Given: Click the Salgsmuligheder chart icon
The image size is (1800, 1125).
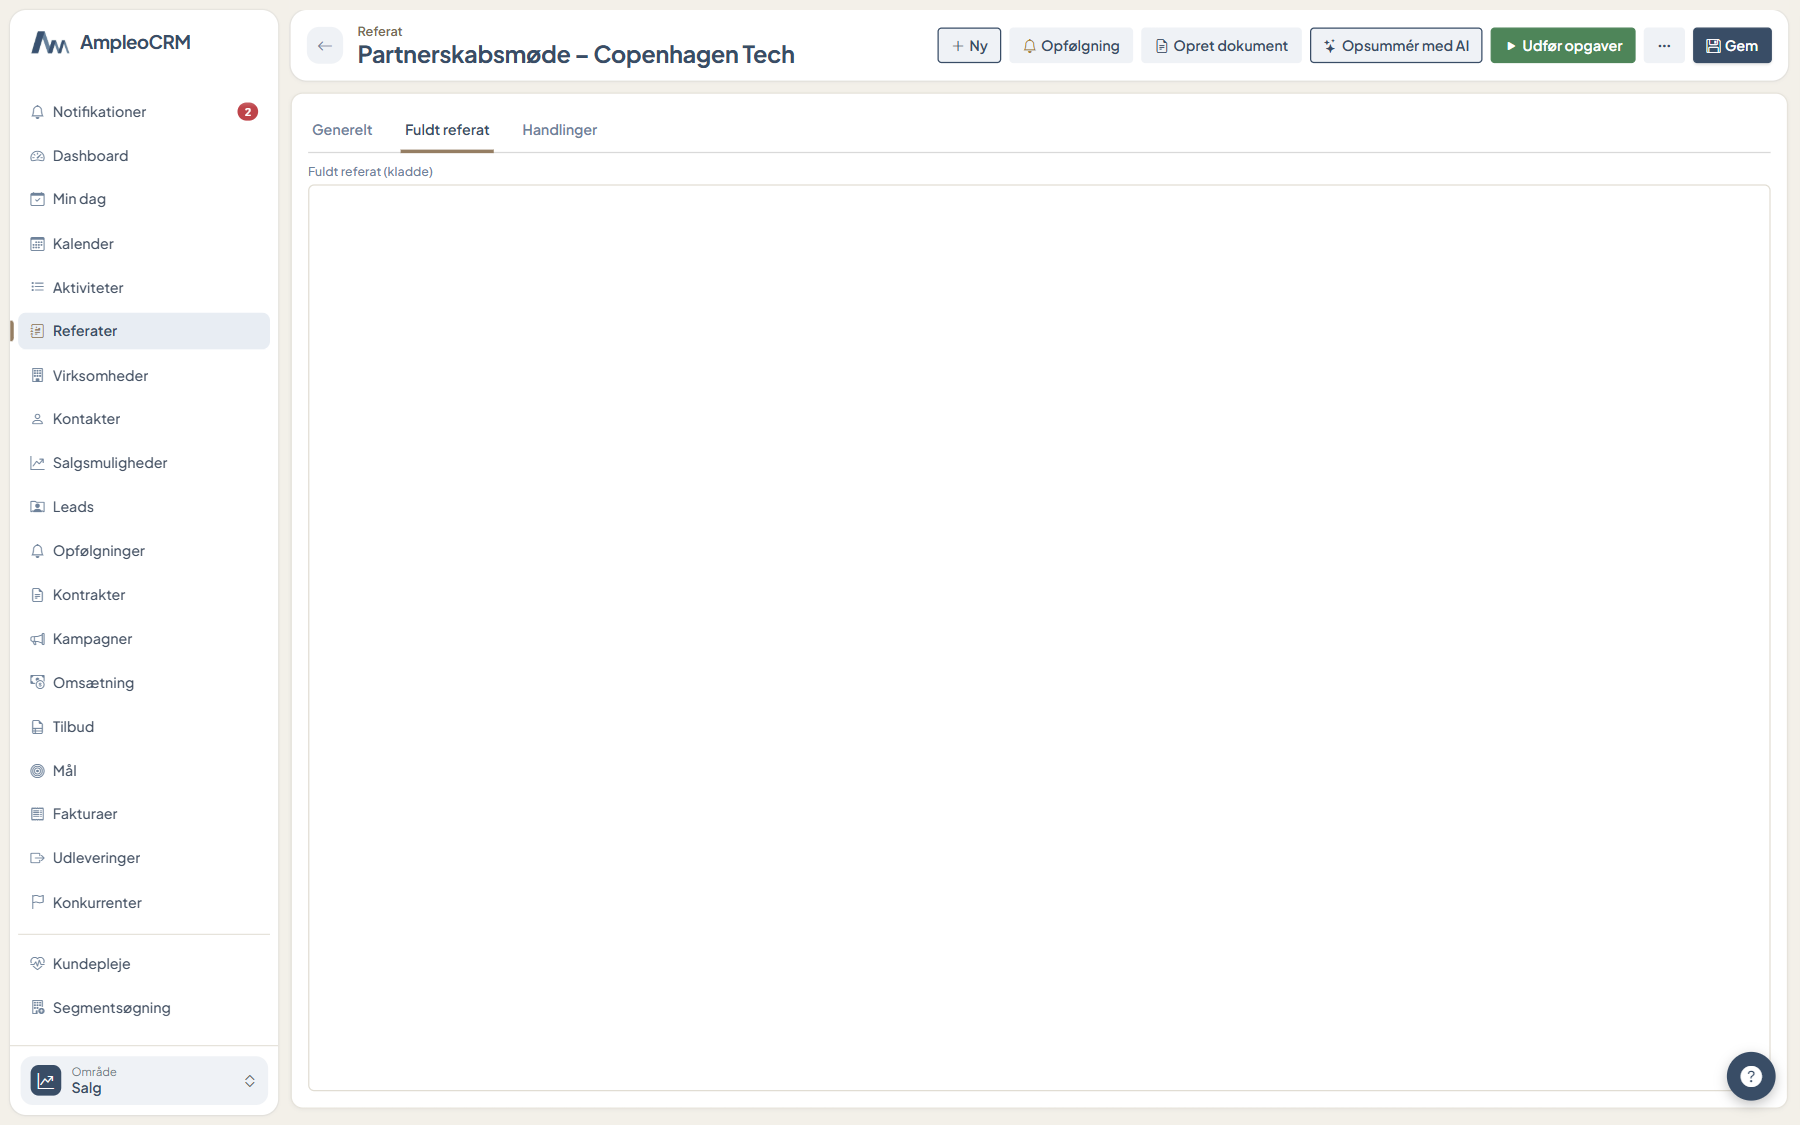Looking at the screenshot, I should click(x=37, y=463).
